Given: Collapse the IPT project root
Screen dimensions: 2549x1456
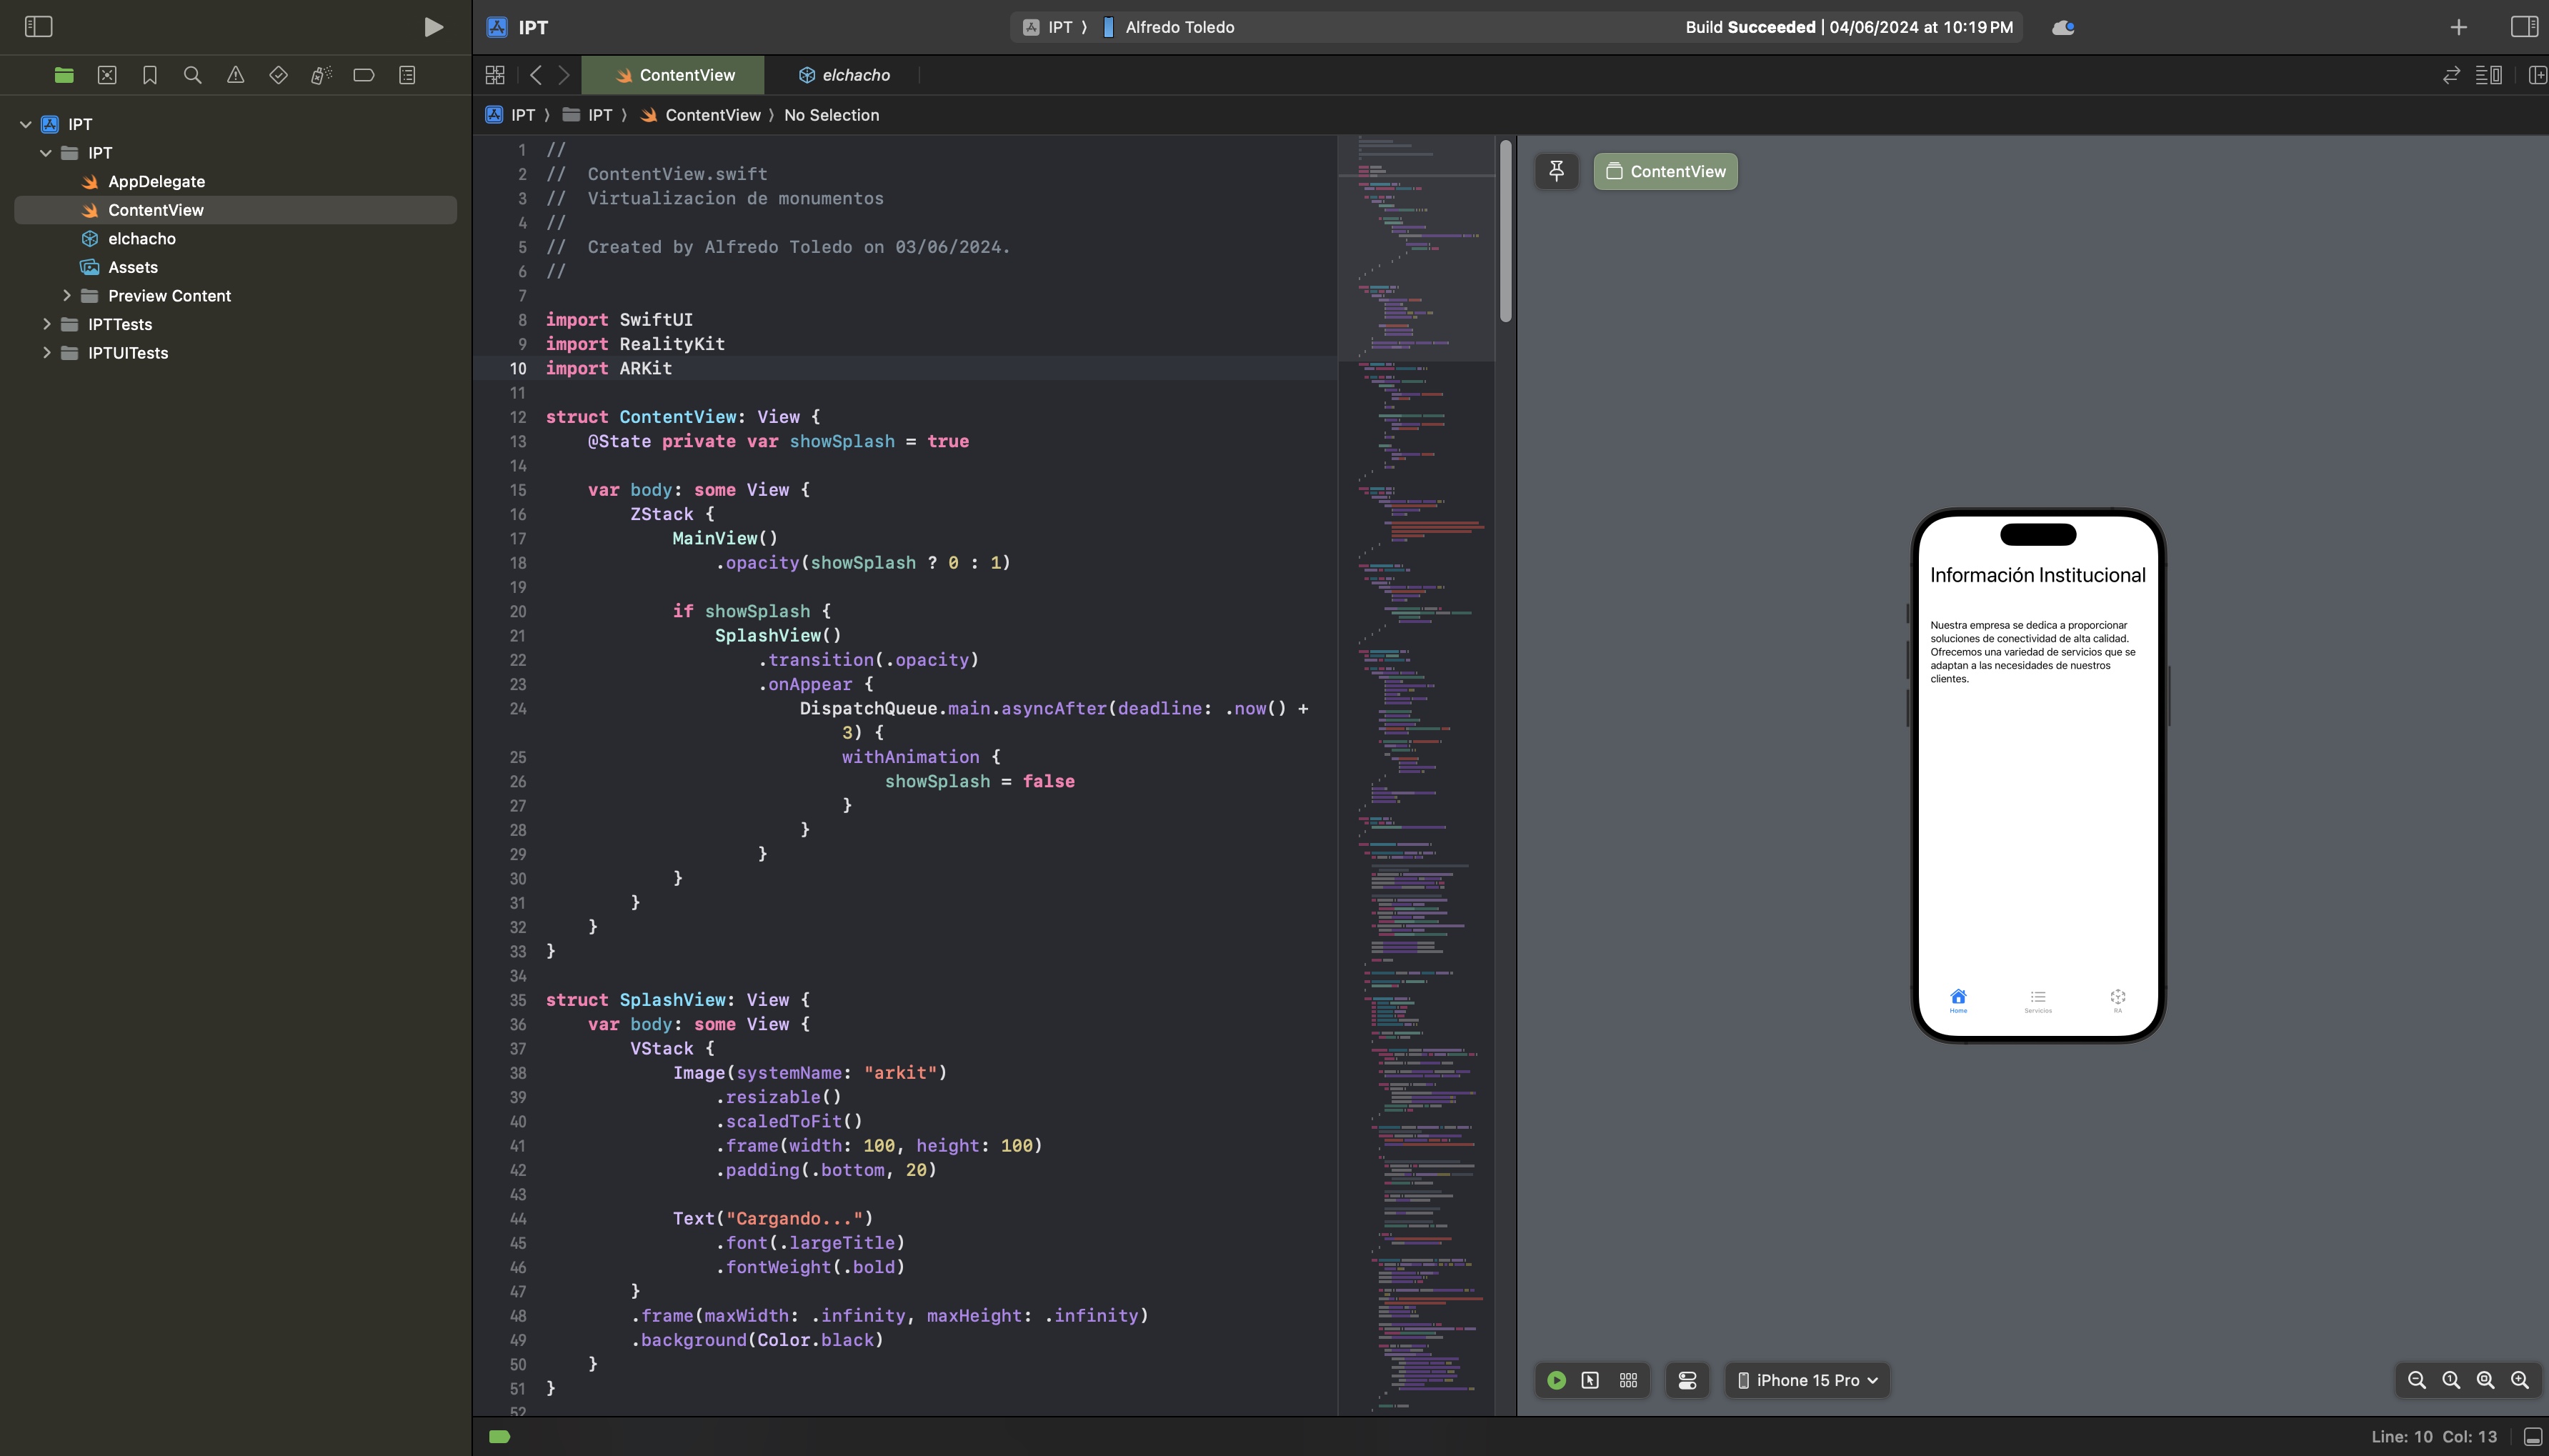Looking at the screenshot, I should tap(26, 124).
